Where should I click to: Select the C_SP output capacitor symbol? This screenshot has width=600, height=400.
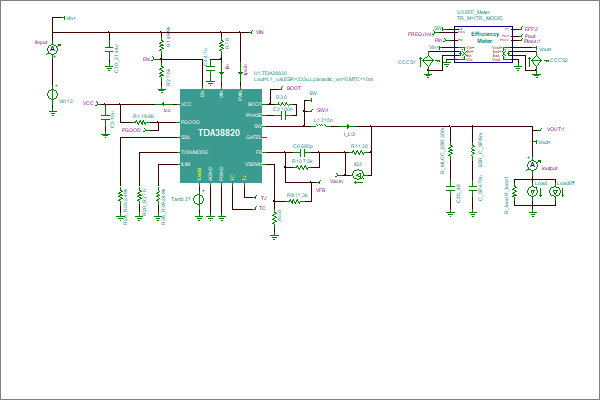coord(473,188)
